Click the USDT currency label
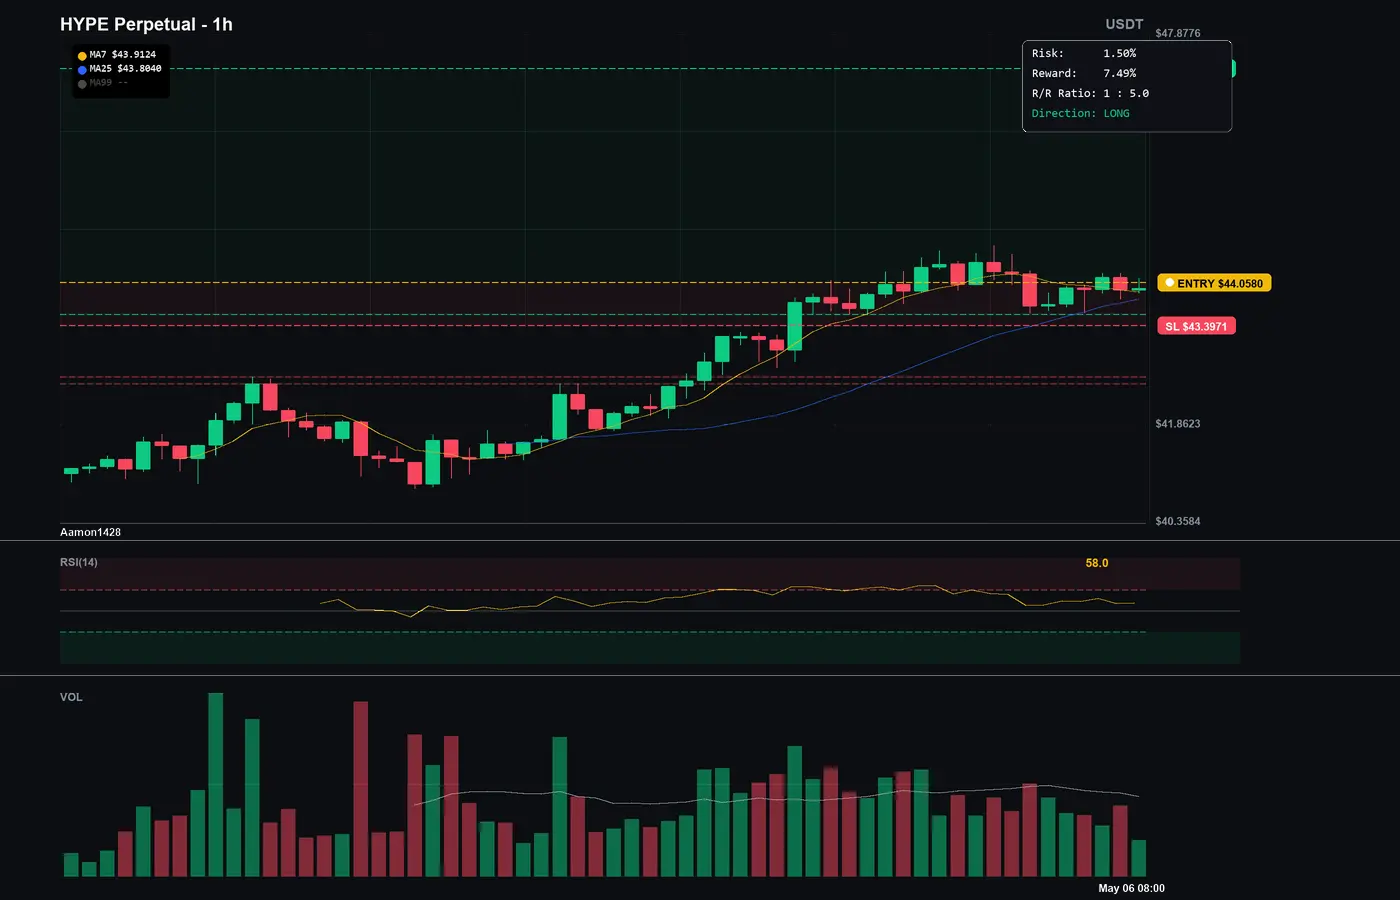The image size is (1400, 900). tap(1124, 24)
